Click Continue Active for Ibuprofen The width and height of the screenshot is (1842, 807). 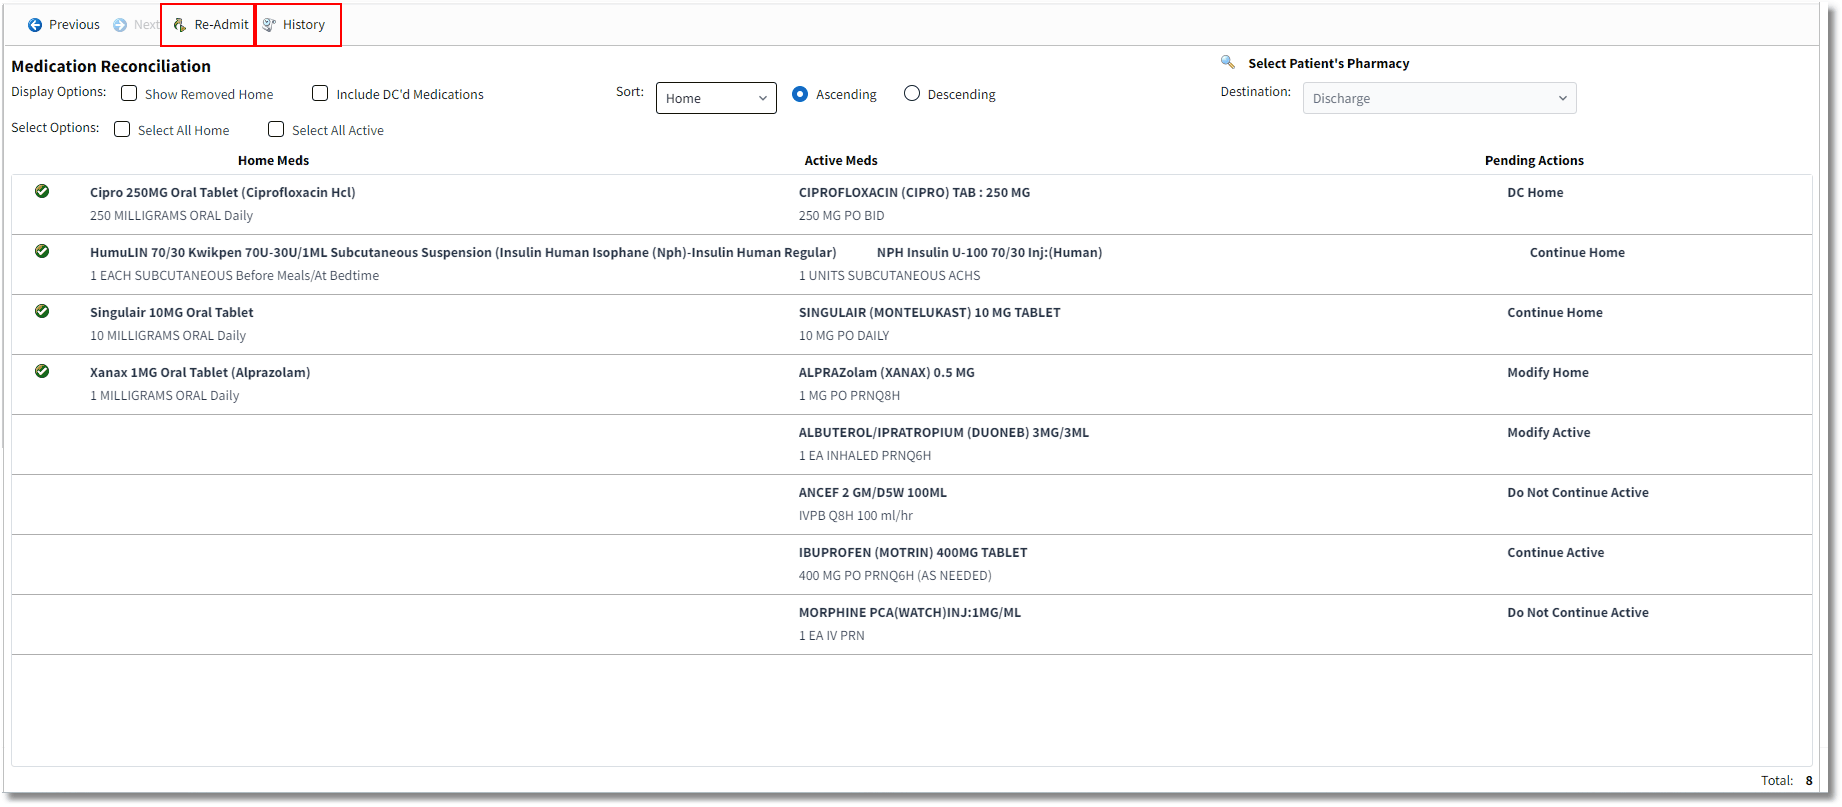pos(1556,553)
